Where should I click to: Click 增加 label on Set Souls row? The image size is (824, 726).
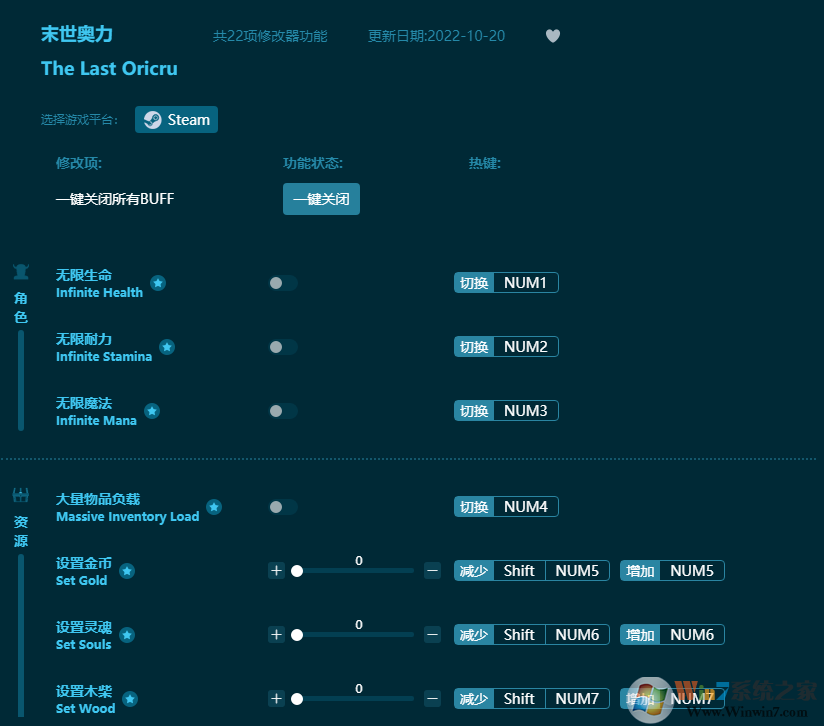click(x=640, y=635)
